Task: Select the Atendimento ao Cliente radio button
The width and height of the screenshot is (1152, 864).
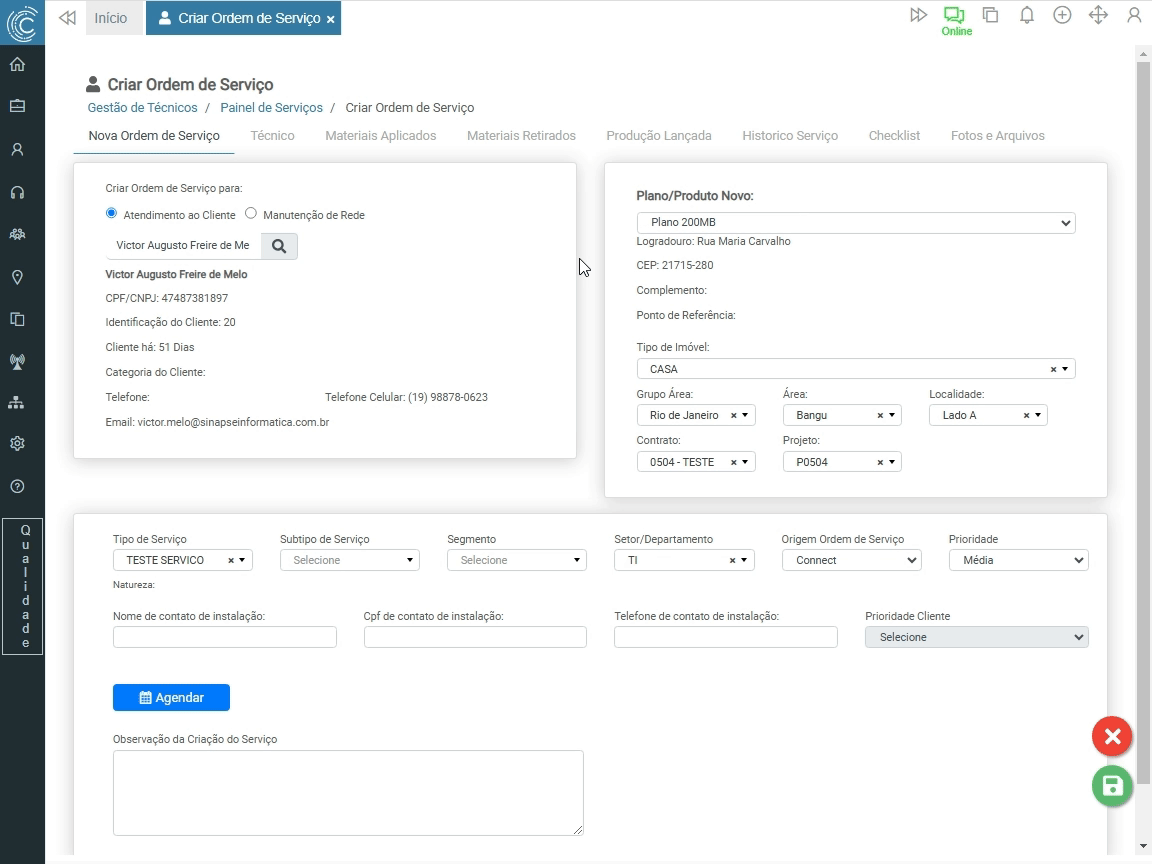Action: click(111, 213)
